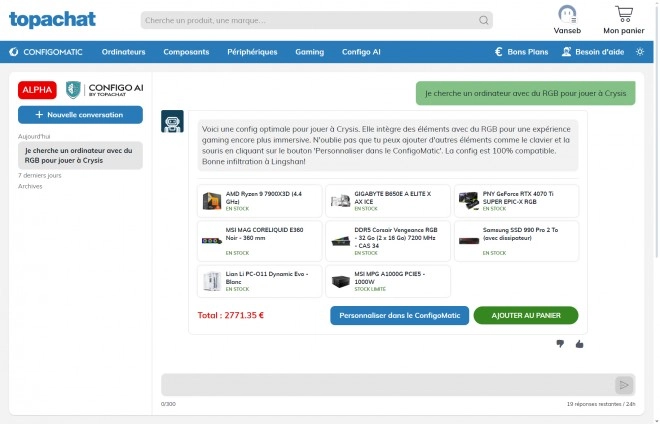Open the Mon panier cart icon
This screenshot has width=660, height=424.
pos(624,14)
